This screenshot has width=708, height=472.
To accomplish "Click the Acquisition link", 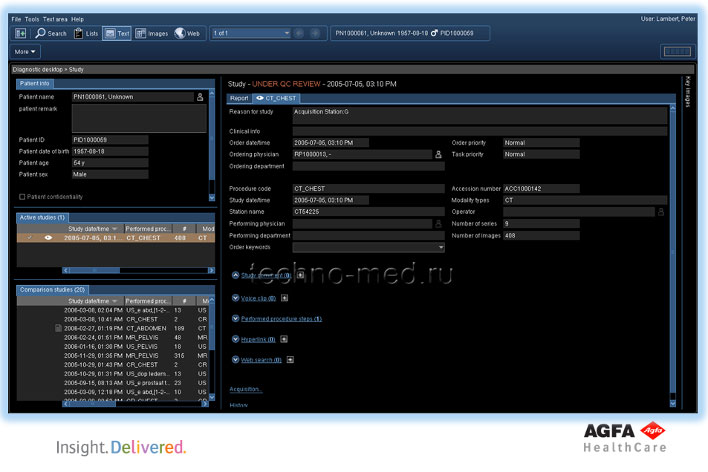I will point(245,388).
